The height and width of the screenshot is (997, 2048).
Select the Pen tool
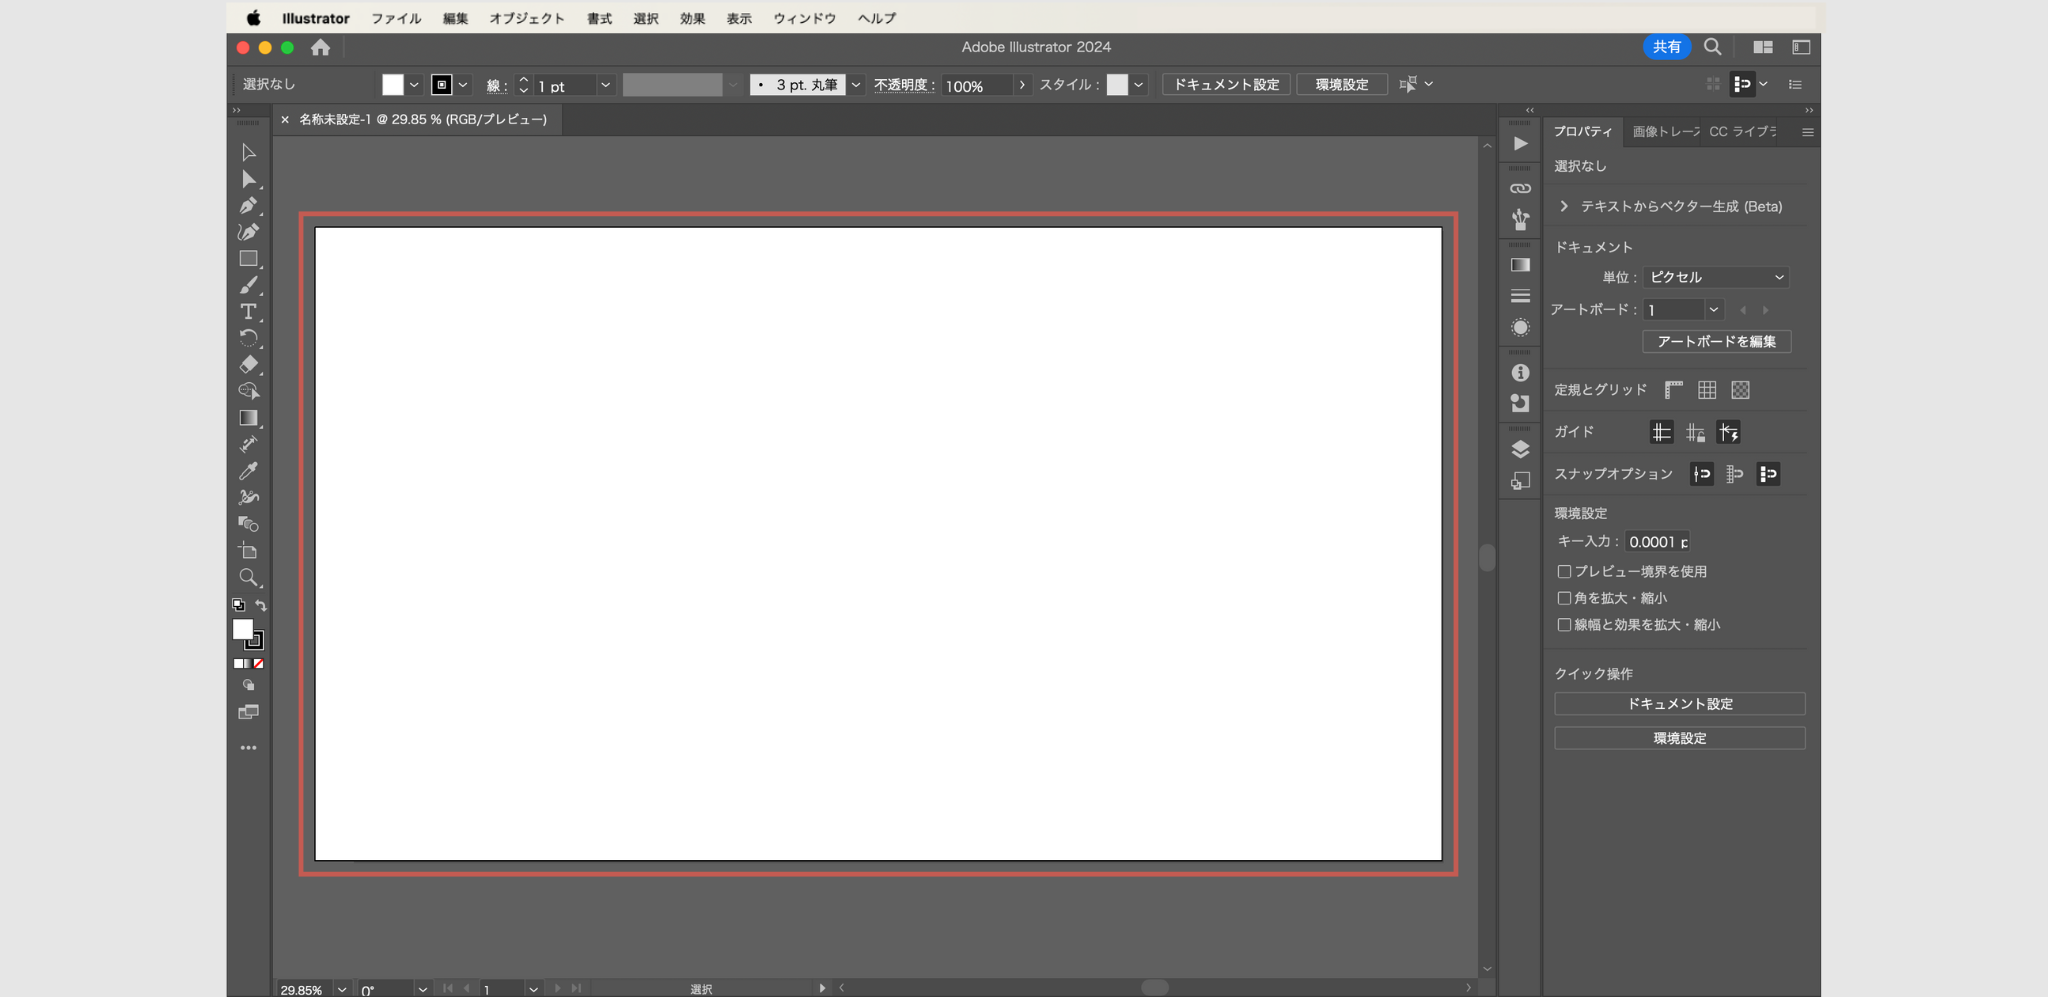(x=248, y=206)
